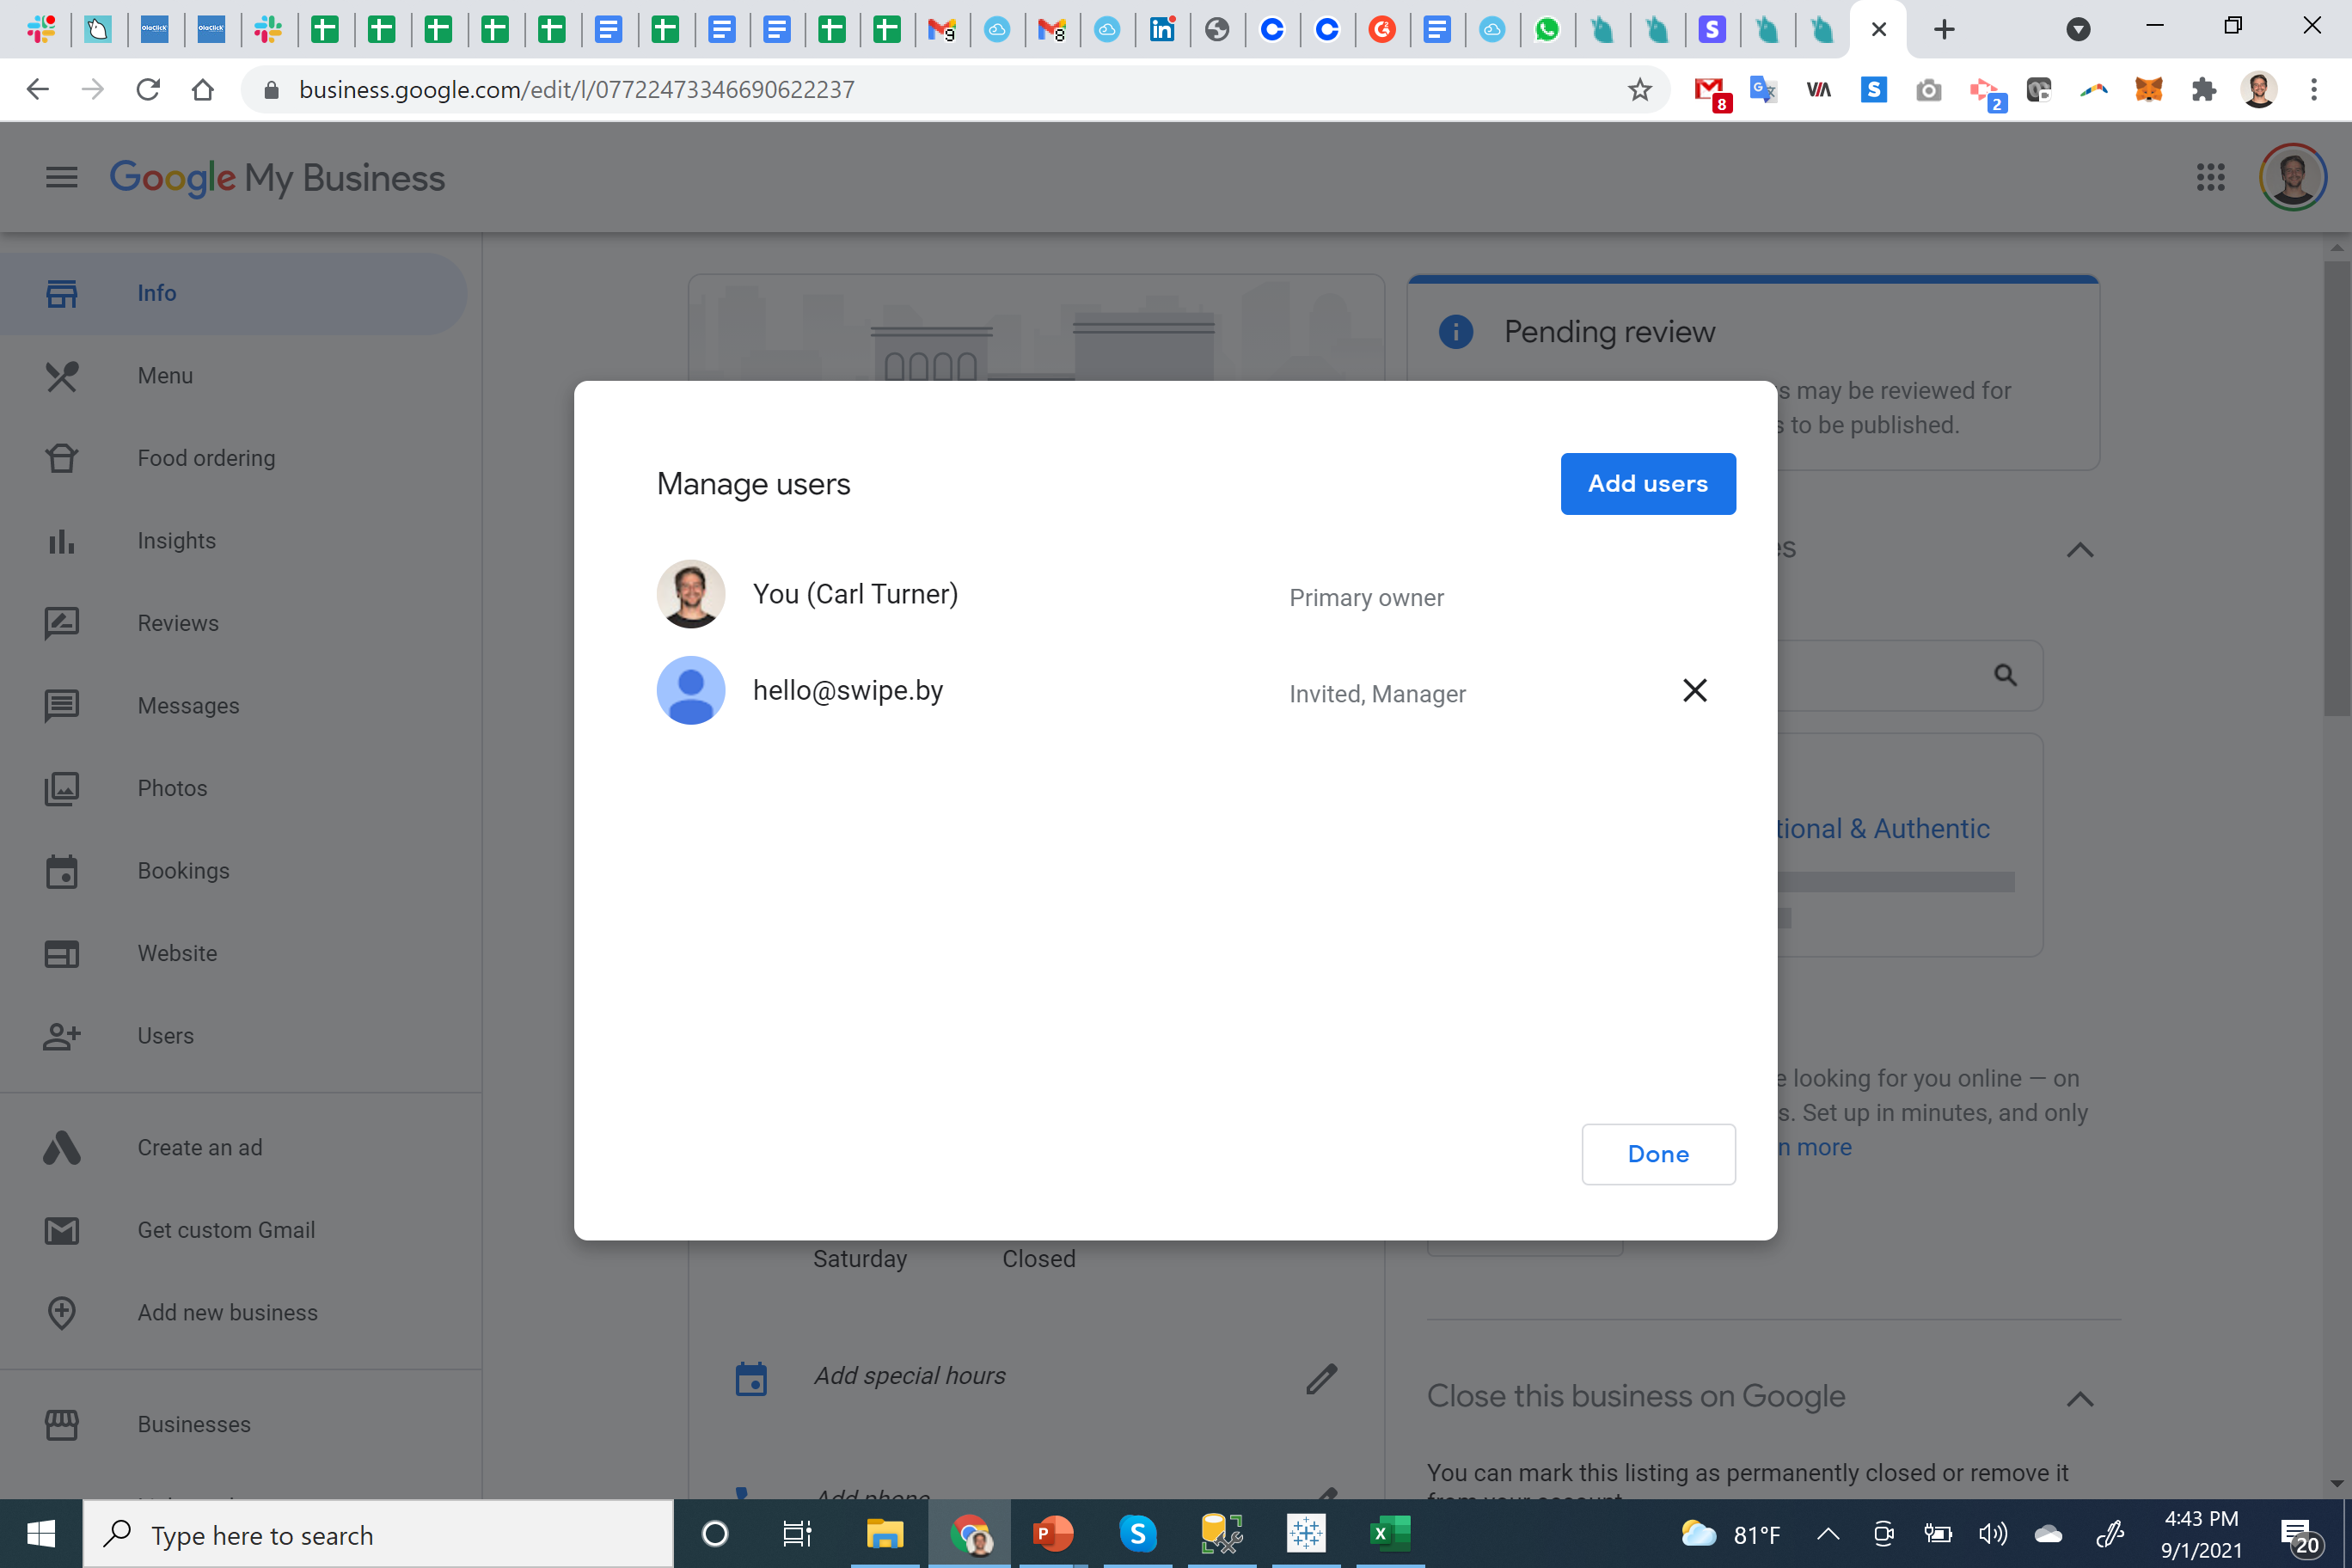Open File Explorer from the taskbar

884,1533
